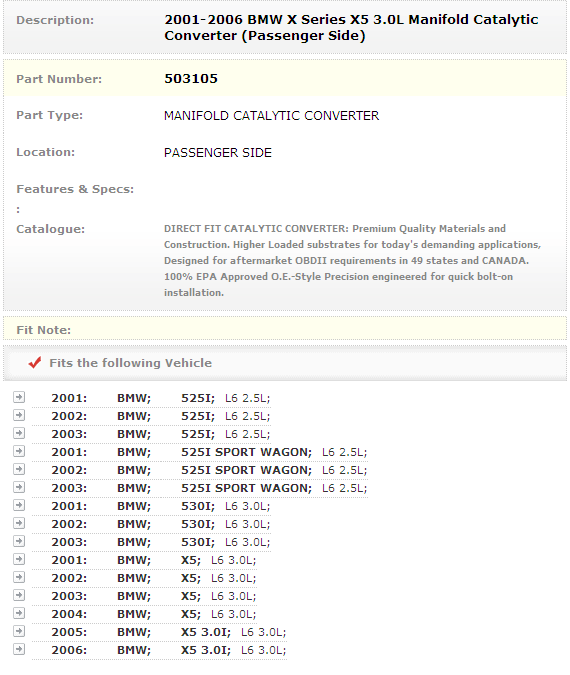Click arrow icon beside 2001 BMW X5

[x=19, y=559]
